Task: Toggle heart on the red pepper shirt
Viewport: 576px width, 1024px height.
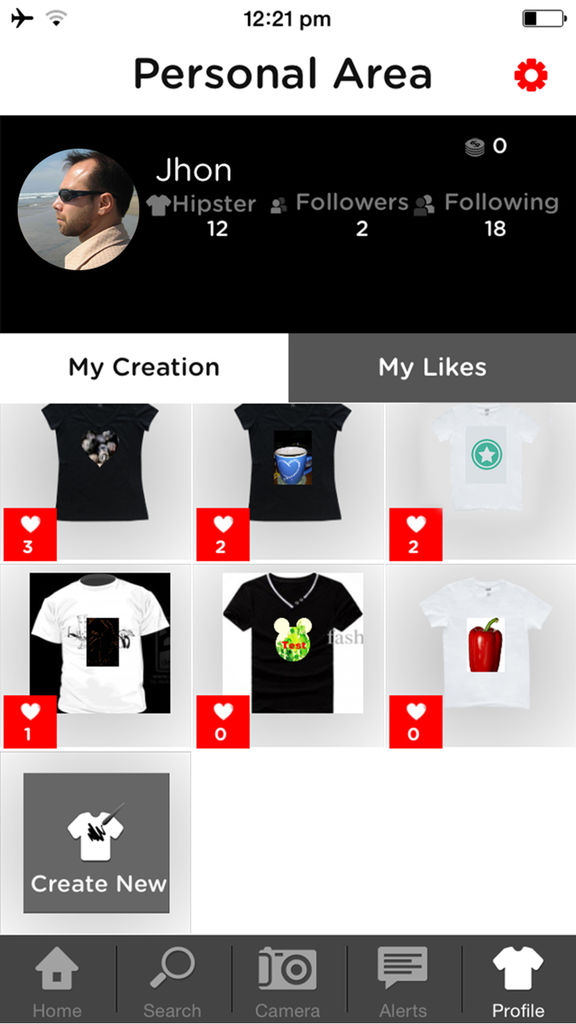Action: coord(415,722)
